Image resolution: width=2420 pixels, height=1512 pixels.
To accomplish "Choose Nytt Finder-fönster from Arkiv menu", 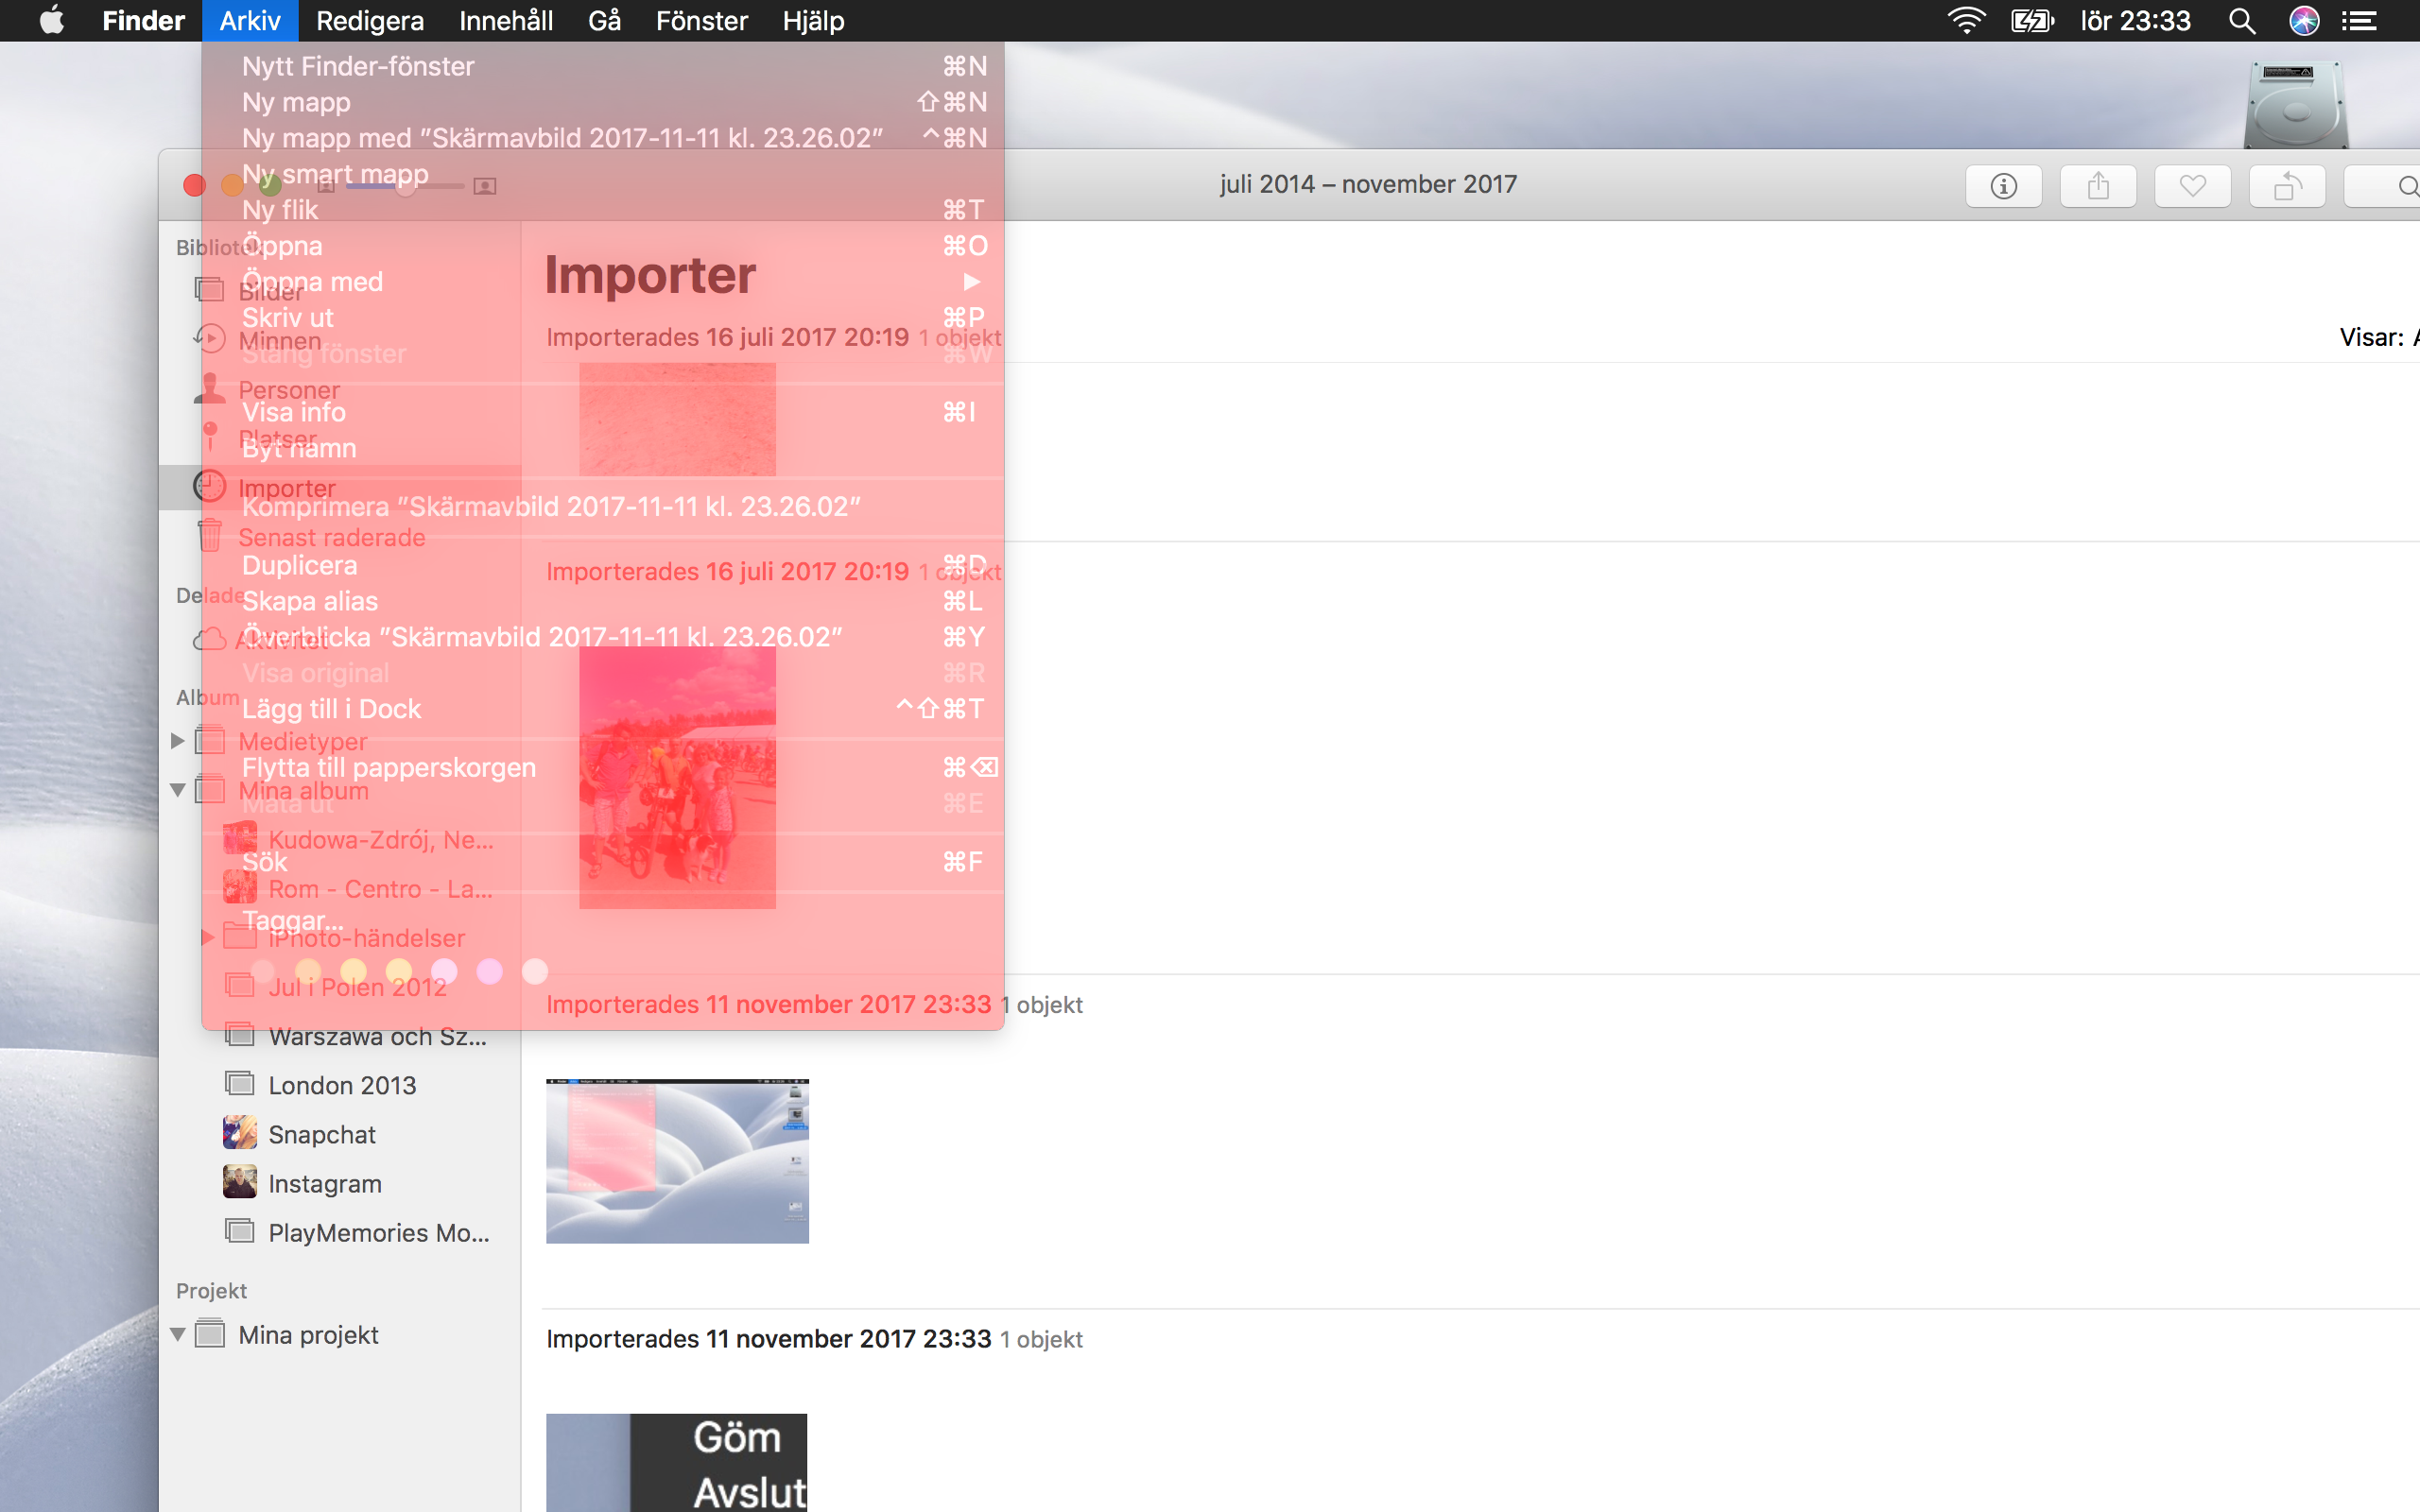I will 358,66.
